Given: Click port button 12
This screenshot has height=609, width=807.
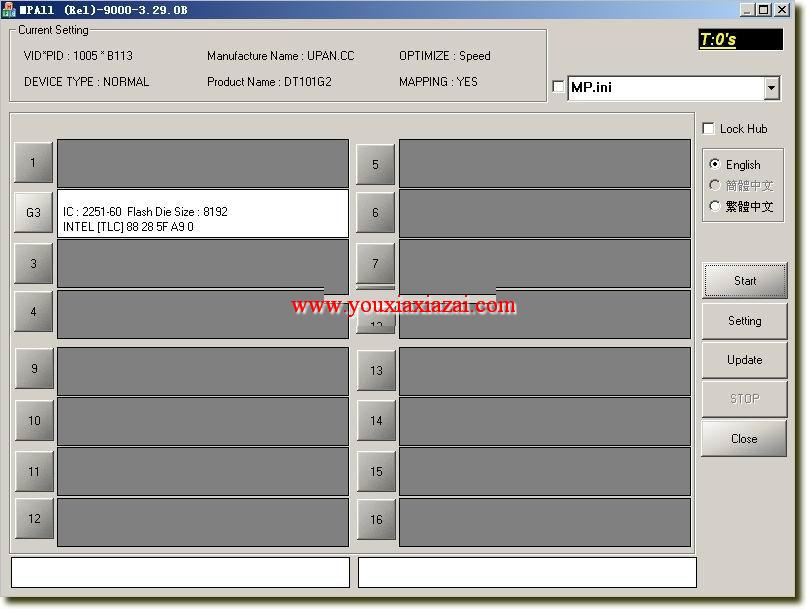Looking at the screenshot, I should (34, 518).
